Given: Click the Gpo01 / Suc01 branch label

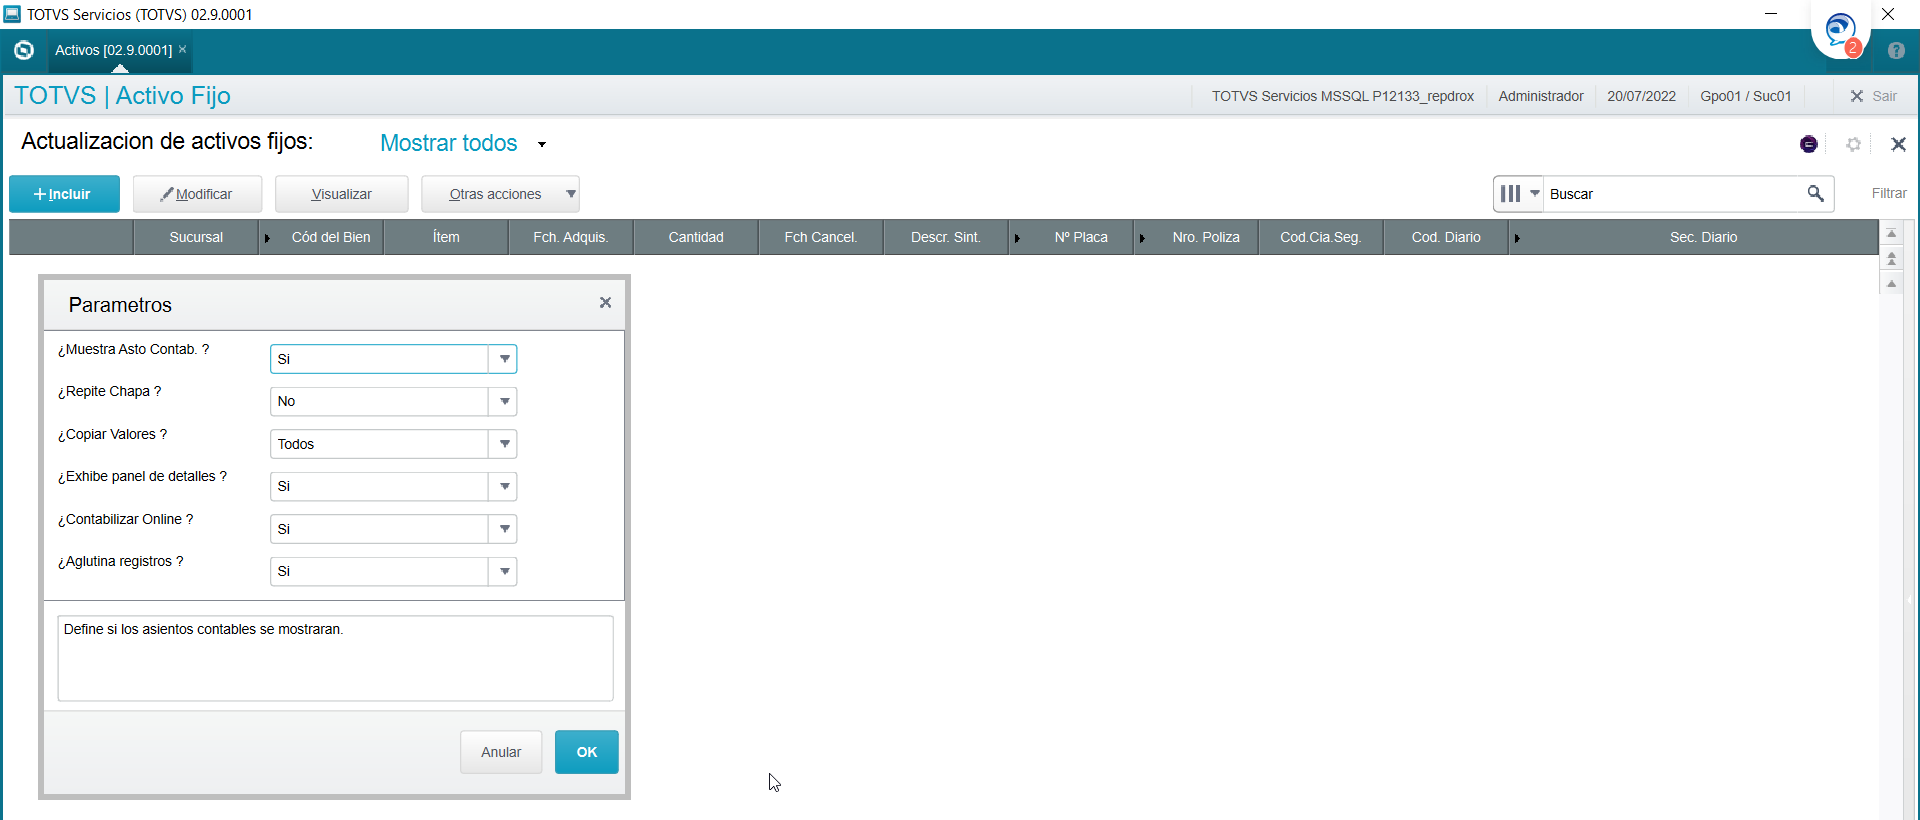Looking at the screenshot, I should pos(1745,96).
